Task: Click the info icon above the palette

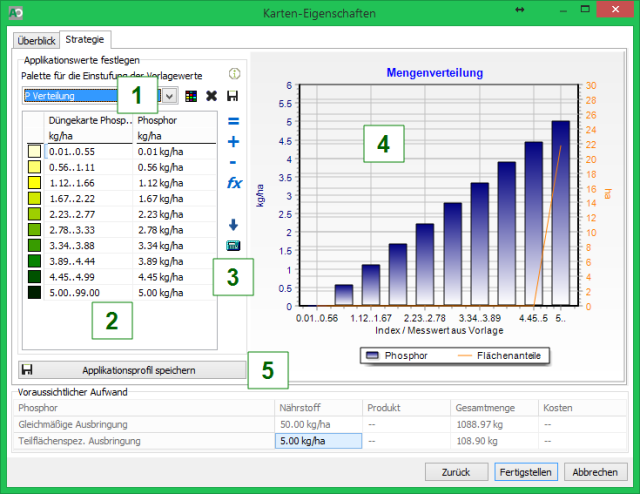Action: 236,74
